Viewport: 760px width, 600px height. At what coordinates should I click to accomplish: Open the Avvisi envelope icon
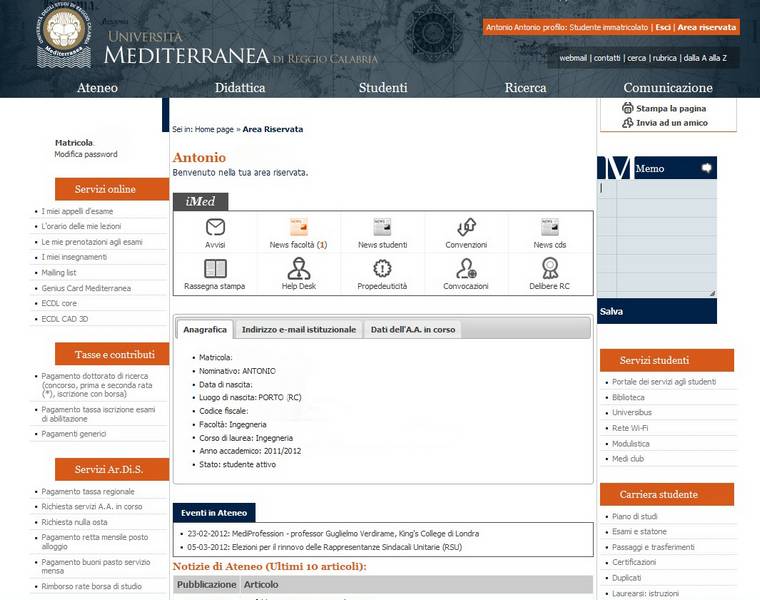[215, 227]
